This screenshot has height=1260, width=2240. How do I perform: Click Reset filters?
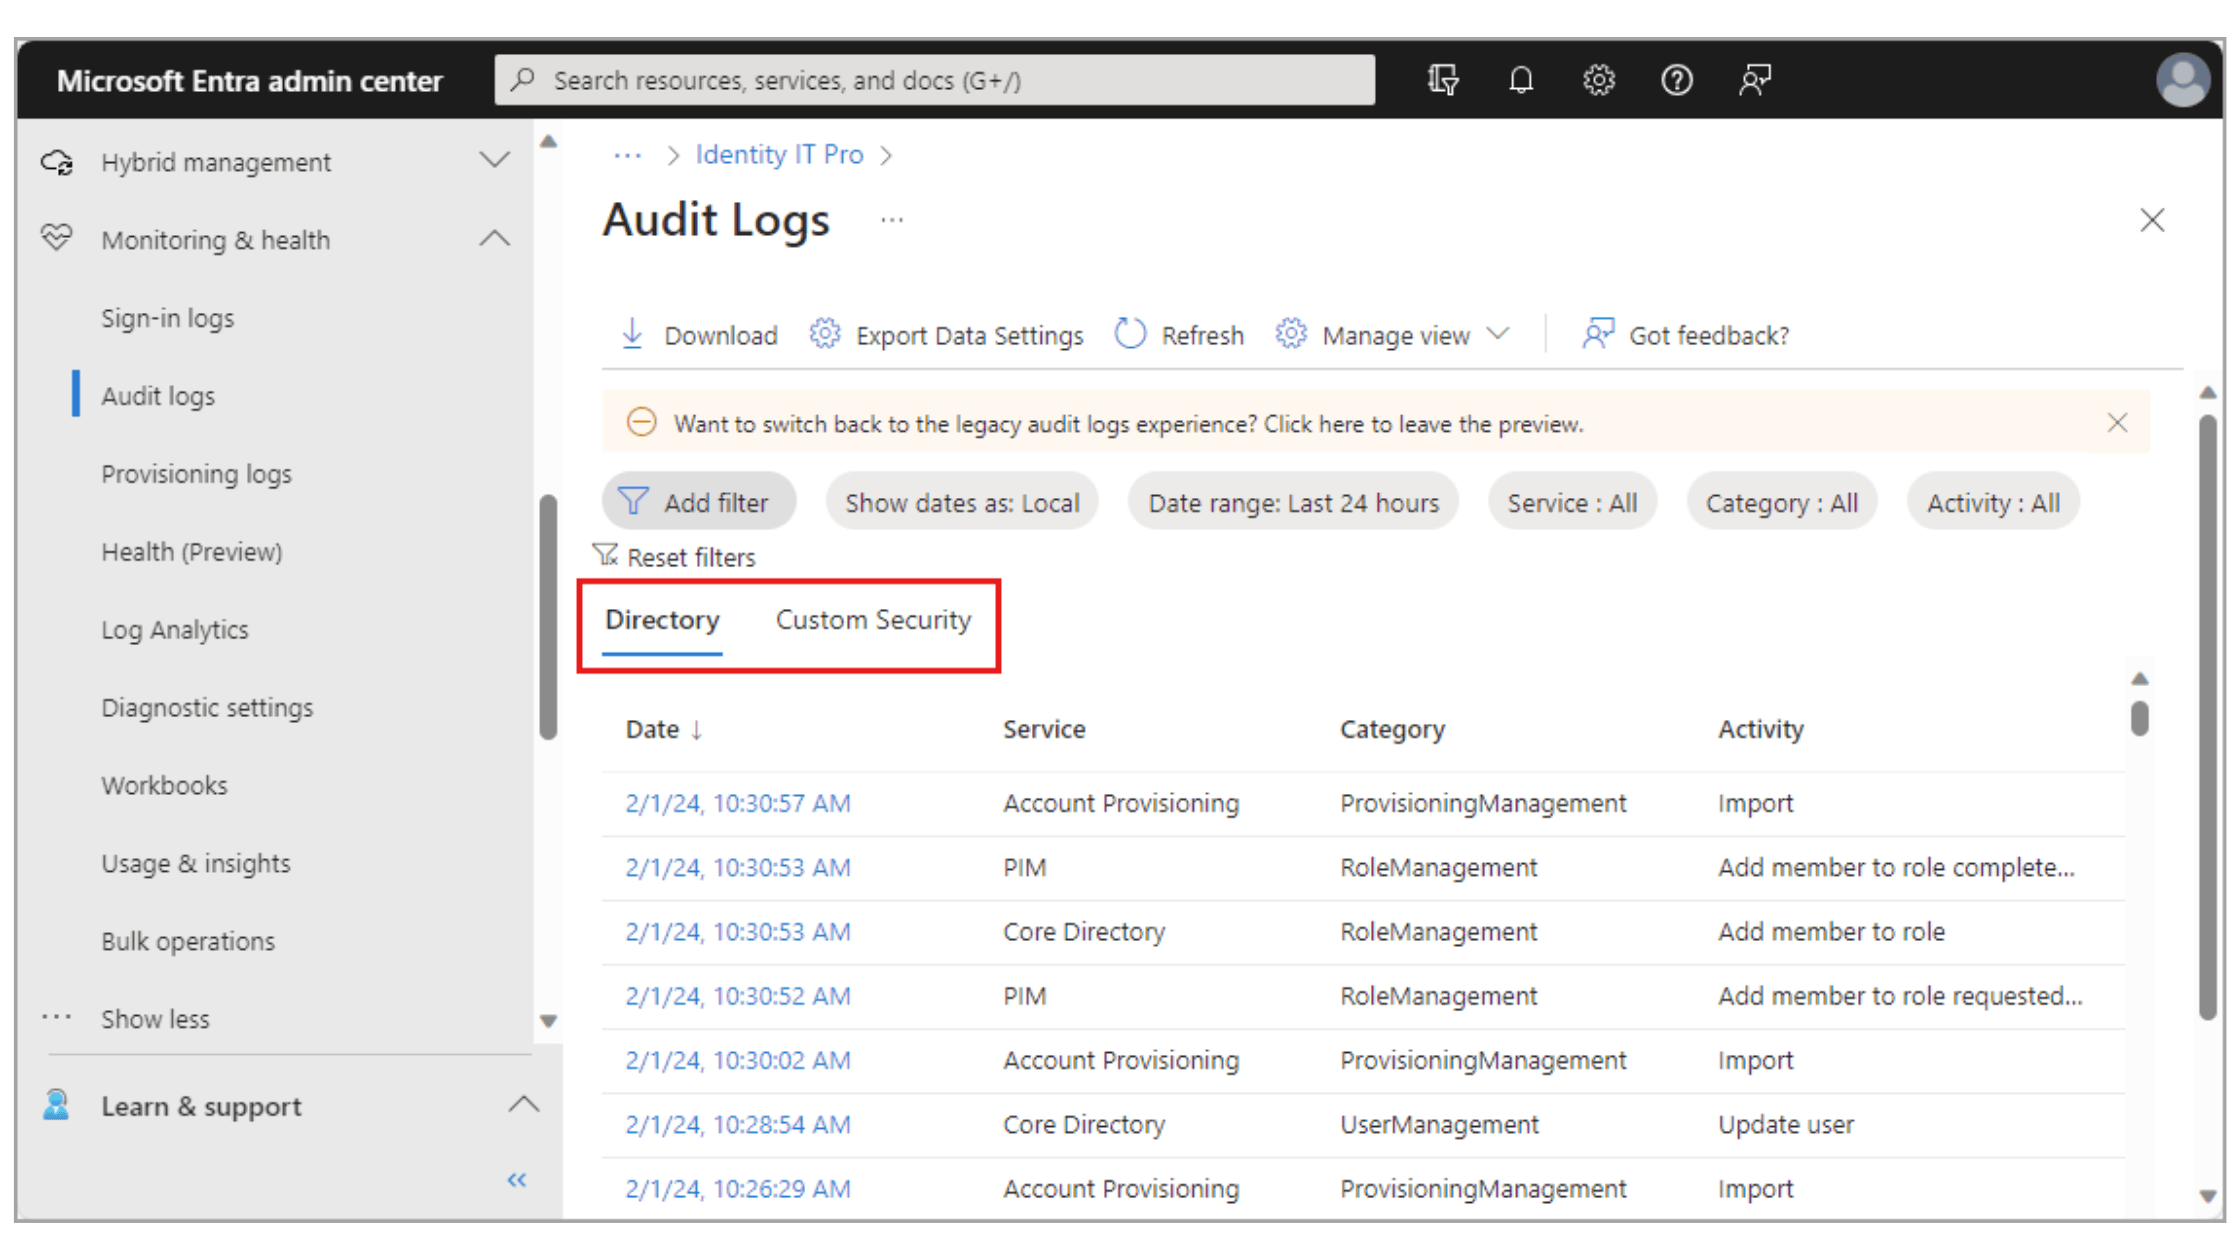point(674,557)
